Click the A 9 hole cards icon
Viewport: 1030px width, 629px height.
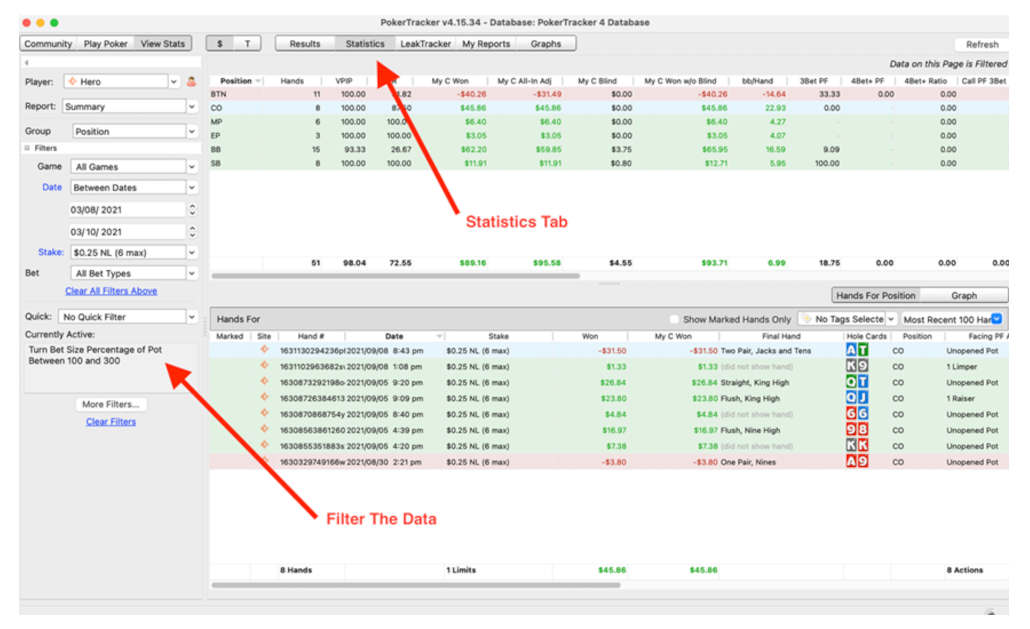click(x=857, y=462)
